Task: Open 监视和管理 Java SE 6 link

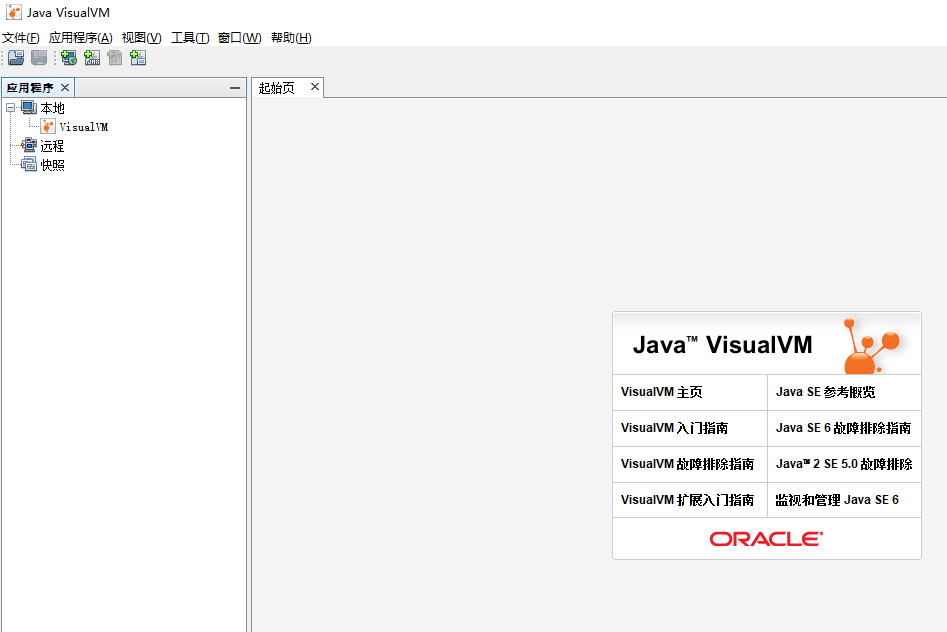Action: (x=837, y=500)
